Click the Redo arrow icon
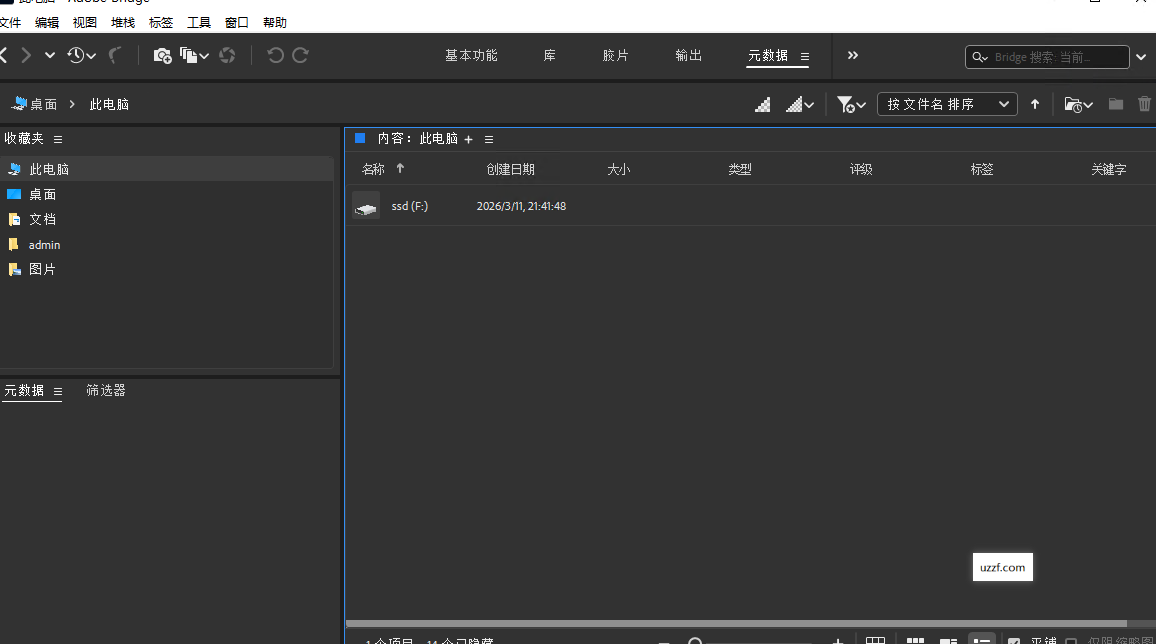Image resolution: width=1156 pixels, height=644 pixels. tap(302, 55)
